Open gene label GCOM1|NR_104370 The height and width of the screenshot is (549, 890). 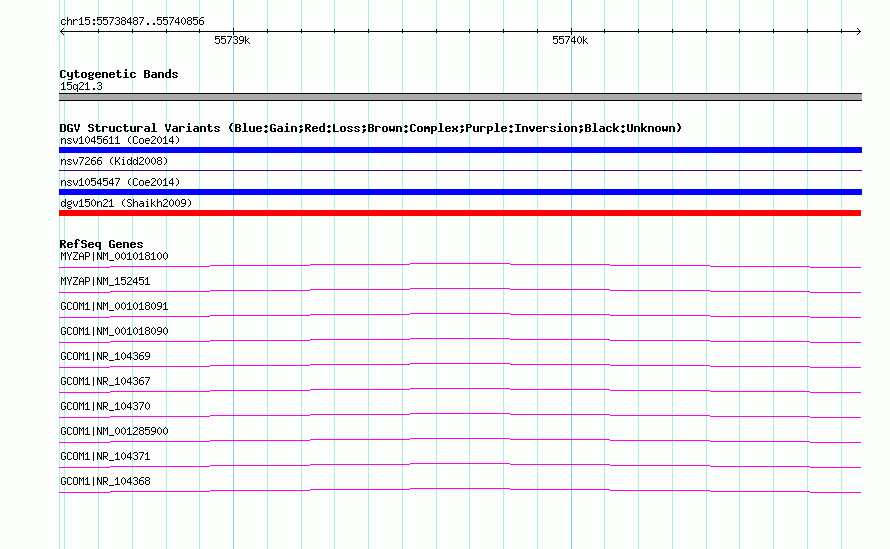(105, 406)
